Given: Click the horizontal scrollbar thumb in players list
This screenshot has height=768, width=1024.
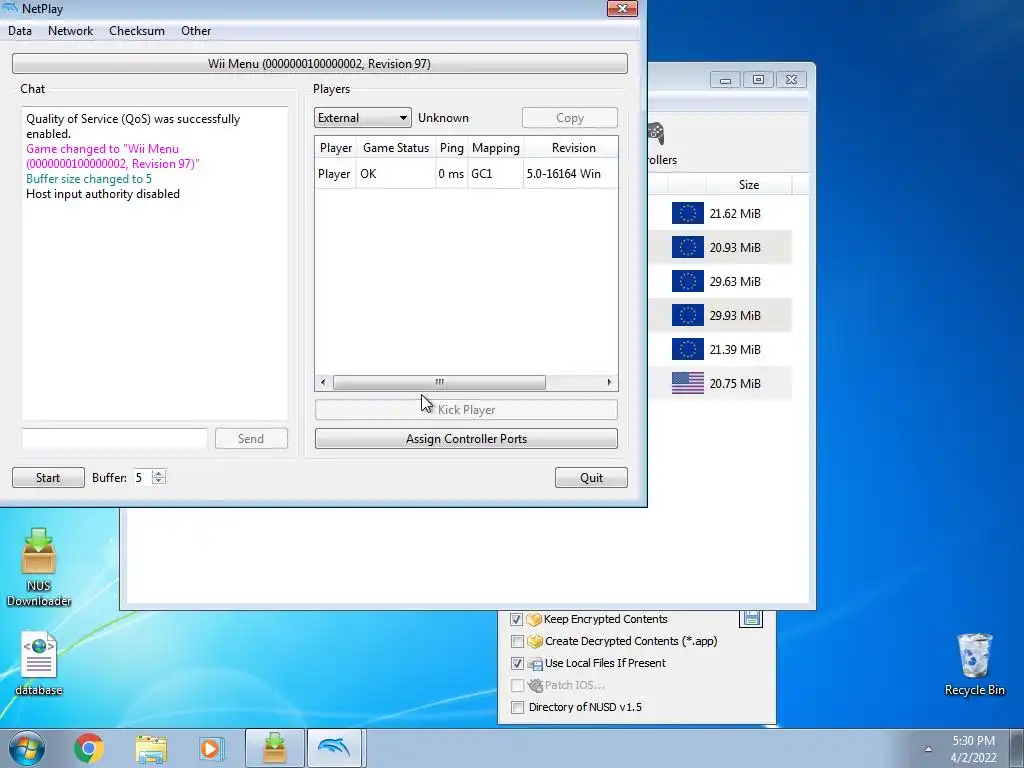Looking at the screenshot, I should pyautogui.click(x=439, y=382).
